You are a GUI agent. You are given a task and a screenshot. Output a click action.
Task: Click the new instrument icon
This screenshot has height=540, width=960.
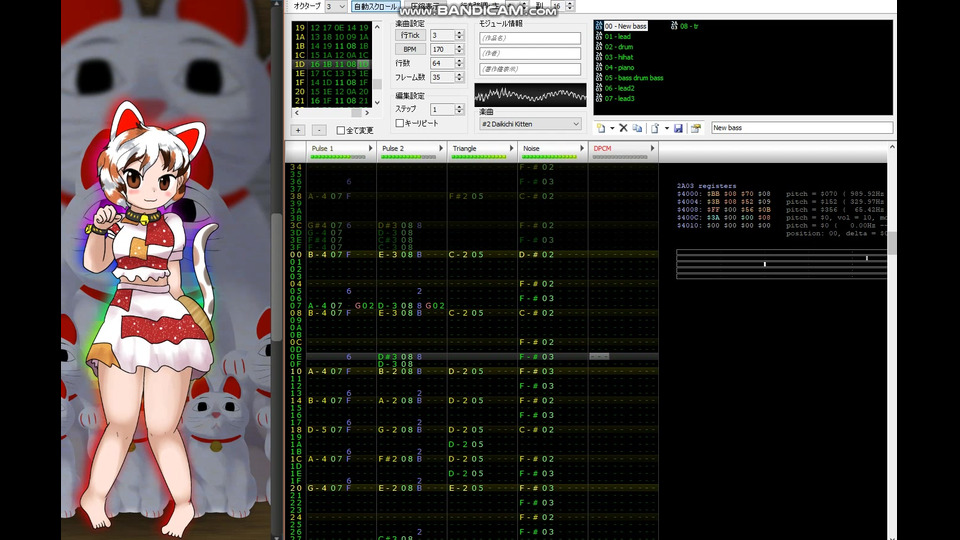[601, 128]
